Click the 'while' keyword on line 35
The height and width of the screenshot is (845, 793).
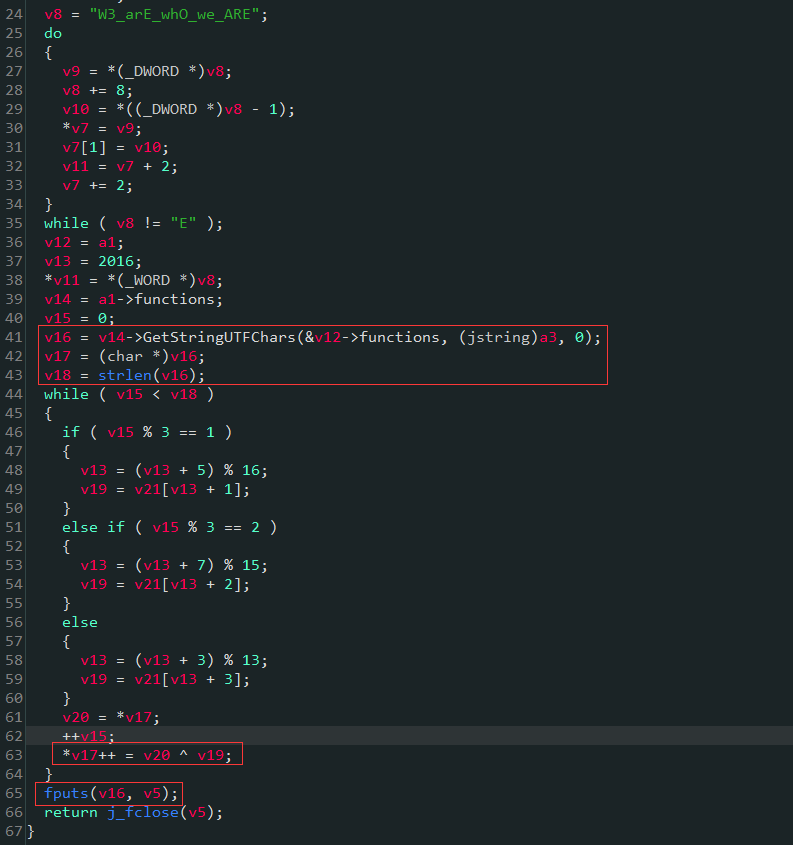66,223
